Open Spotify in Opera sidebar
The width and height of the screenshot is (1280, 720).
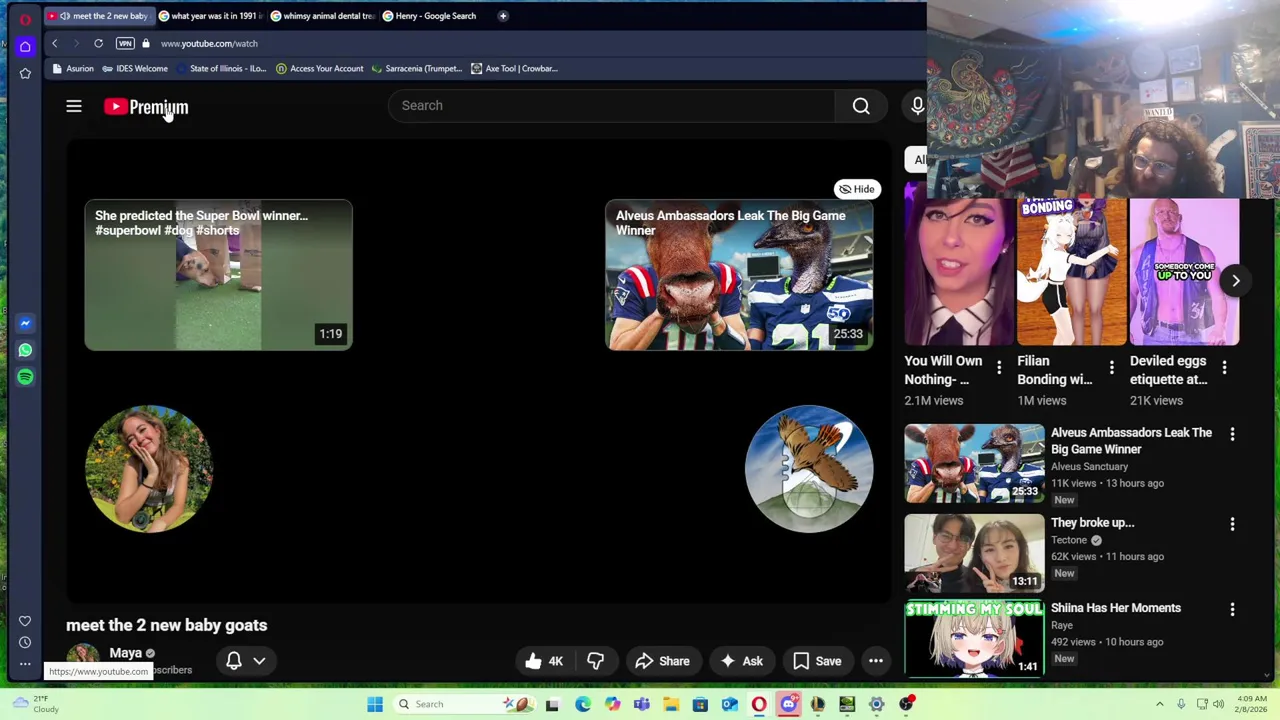click(x=25, y=377)
